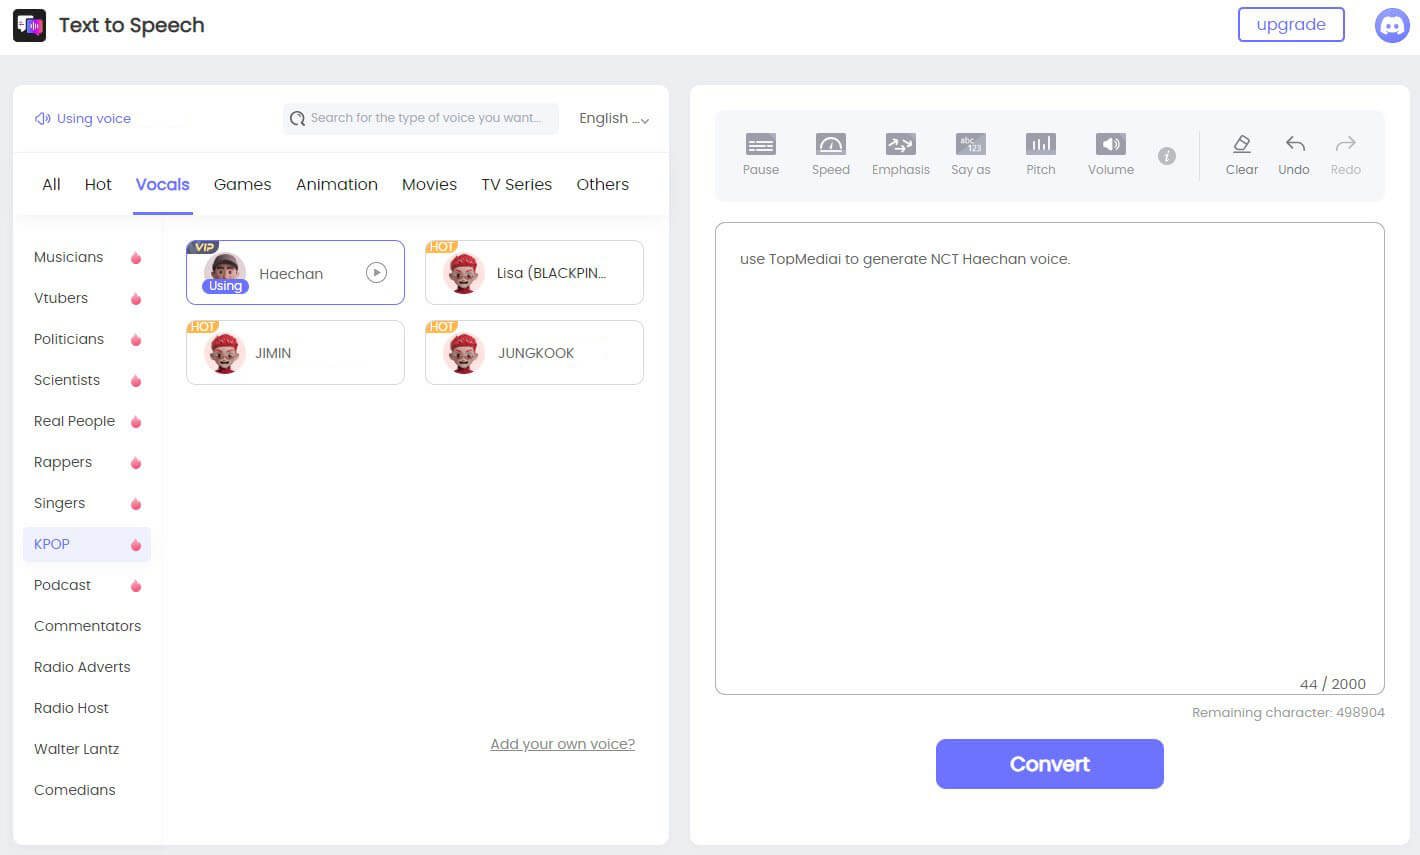Viewport: 1420px width, 855px height.
Task: Open the Movies tab
Action: pyautogui.click(x=429, y=184)
